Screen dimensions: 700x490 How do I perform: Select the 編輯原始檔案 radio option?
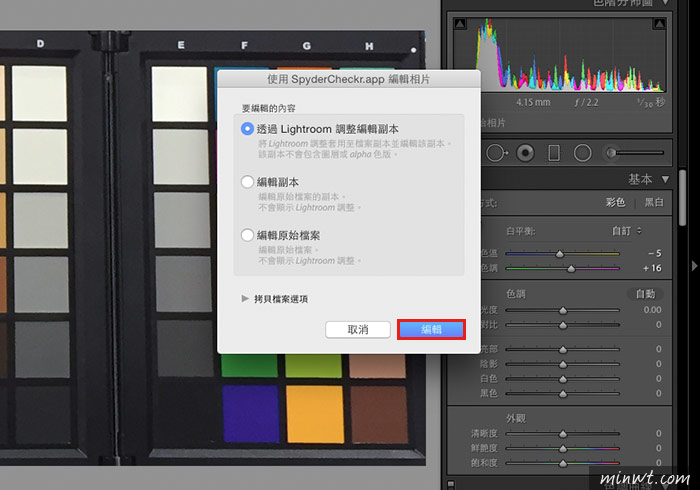[x=247, y=235]
